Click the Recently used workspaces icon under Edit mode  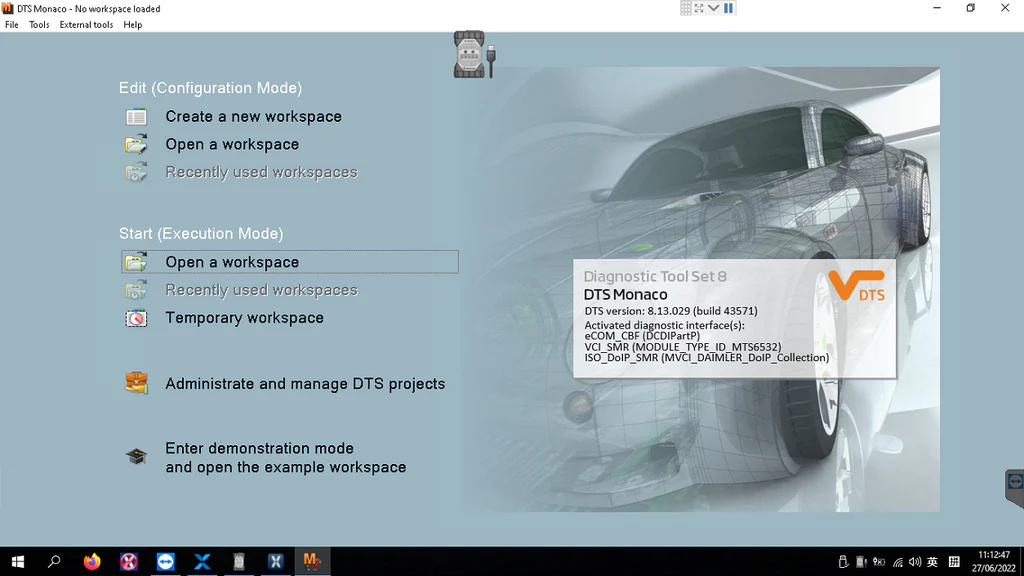(x=136, y=172)
